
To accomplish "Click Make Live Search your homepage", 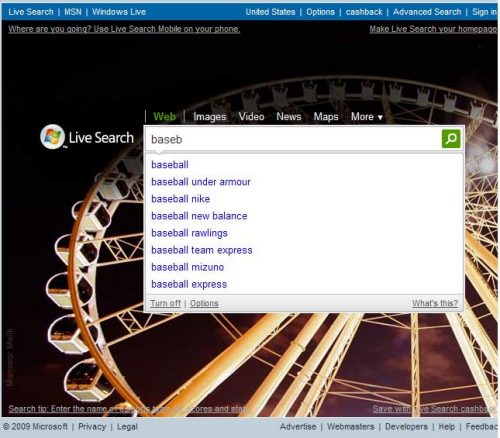I will point(433,29).
